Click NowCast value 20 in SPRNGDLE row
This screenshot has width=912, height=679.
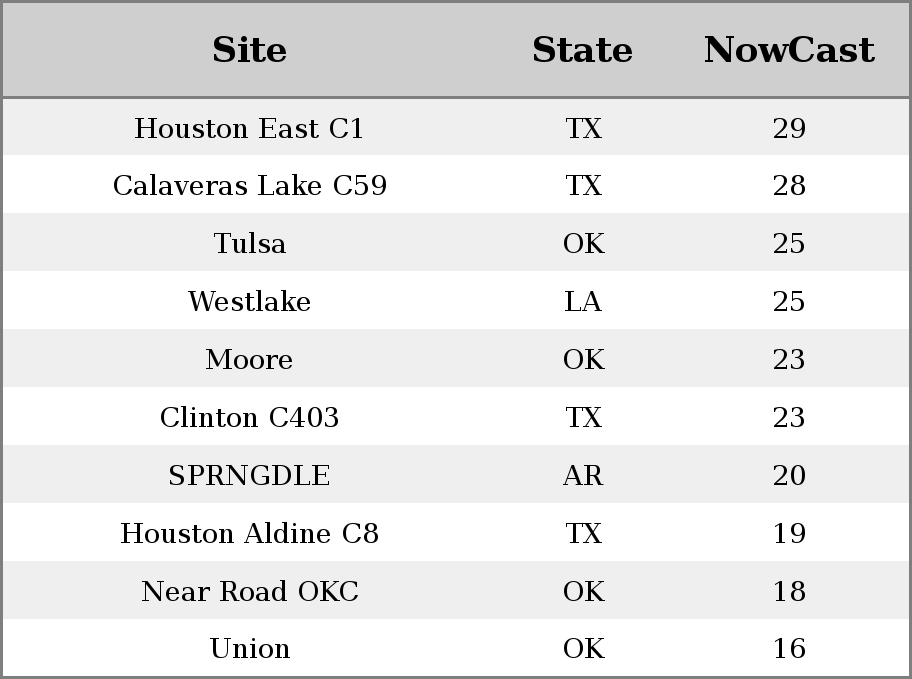(x=789, y=475)
